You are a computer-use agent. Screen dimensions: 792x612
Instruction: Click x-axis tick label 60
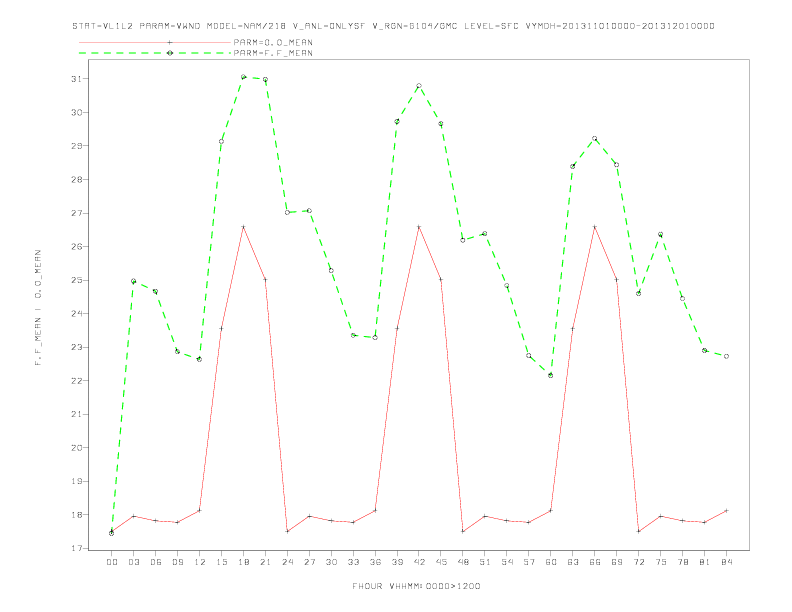click(x=551, y=562)
